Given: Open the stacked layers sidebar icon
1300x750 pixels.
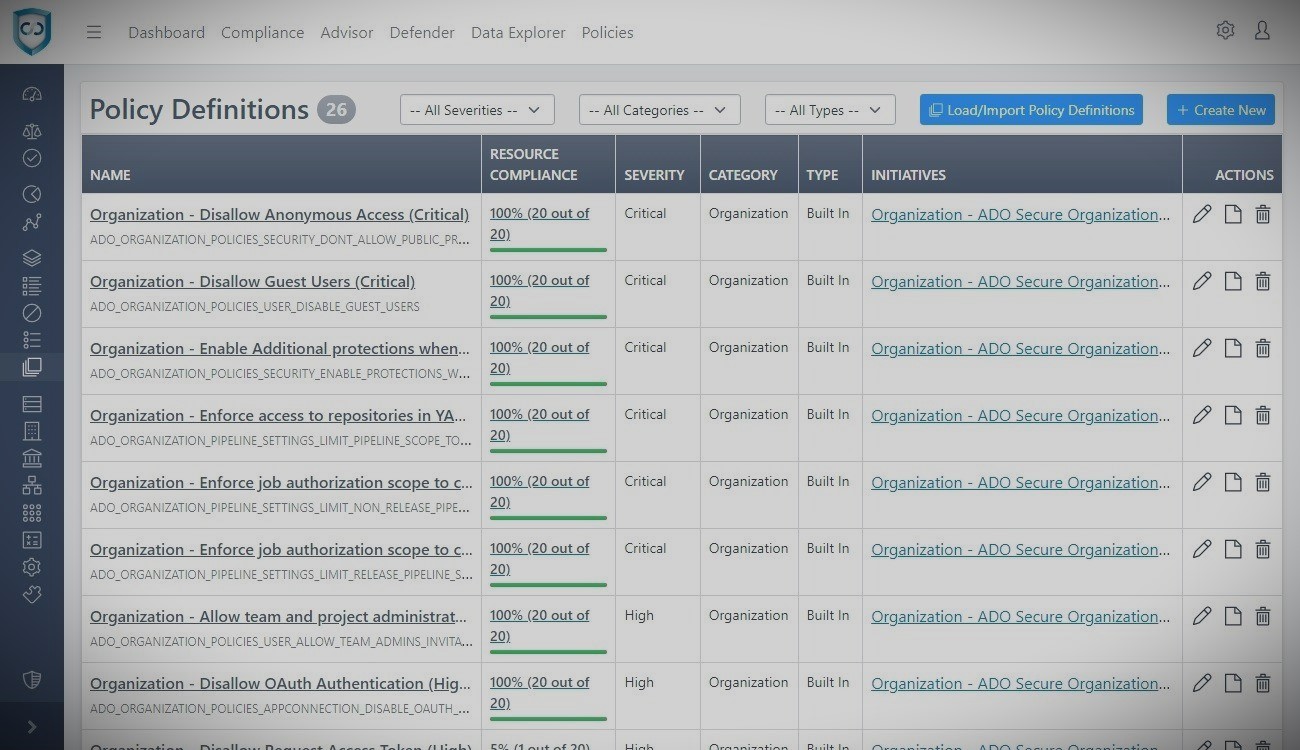Looking at the screenshot, I should [x=32, y=258].
